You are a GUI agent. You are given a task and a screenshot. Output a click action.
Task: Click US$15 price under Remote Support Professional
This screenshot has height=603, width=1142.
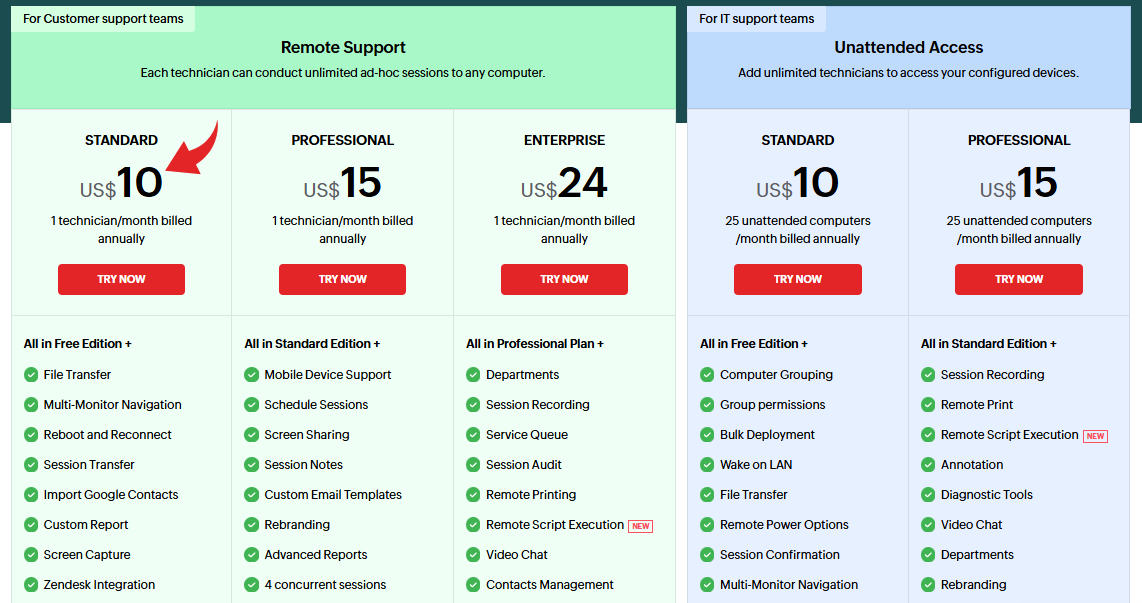click(x=342, y=183)
